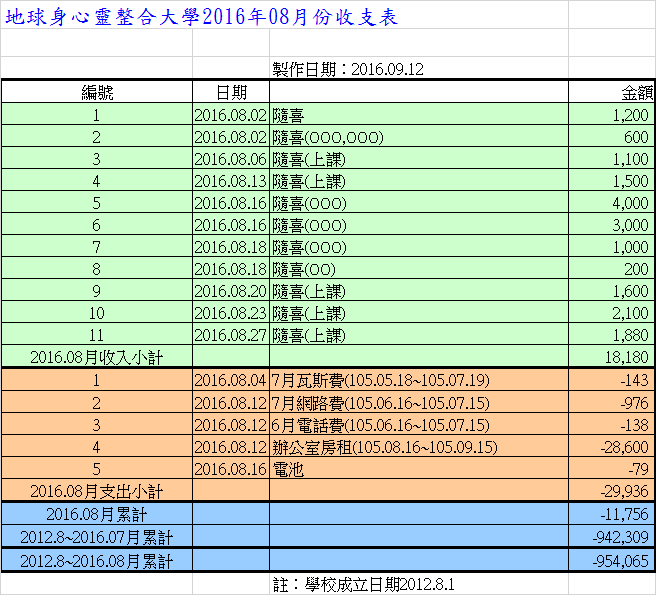Select title 地球身心靈整合大學2016年08月份收支表
This screenshot has width=656, height=595.
(x=201, y=17)
